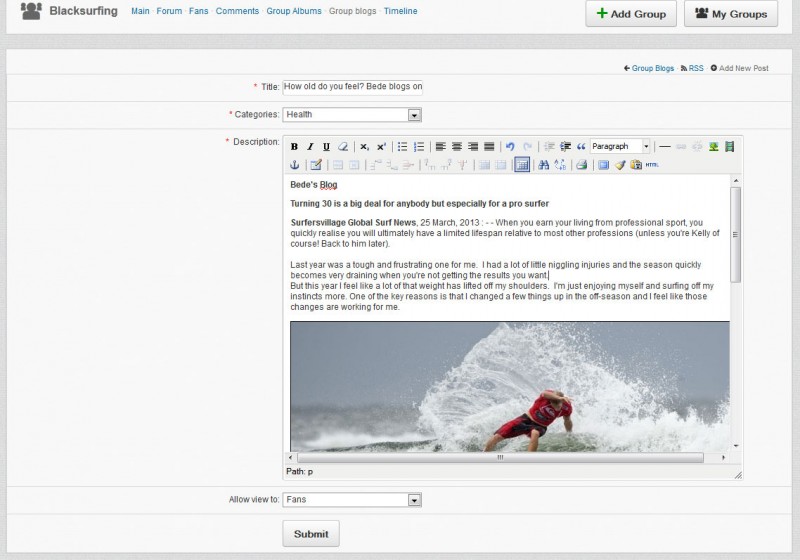Insert a bulleted list
Image resolution: width=800 pixels, height=560 pixels.
[402, 147]
